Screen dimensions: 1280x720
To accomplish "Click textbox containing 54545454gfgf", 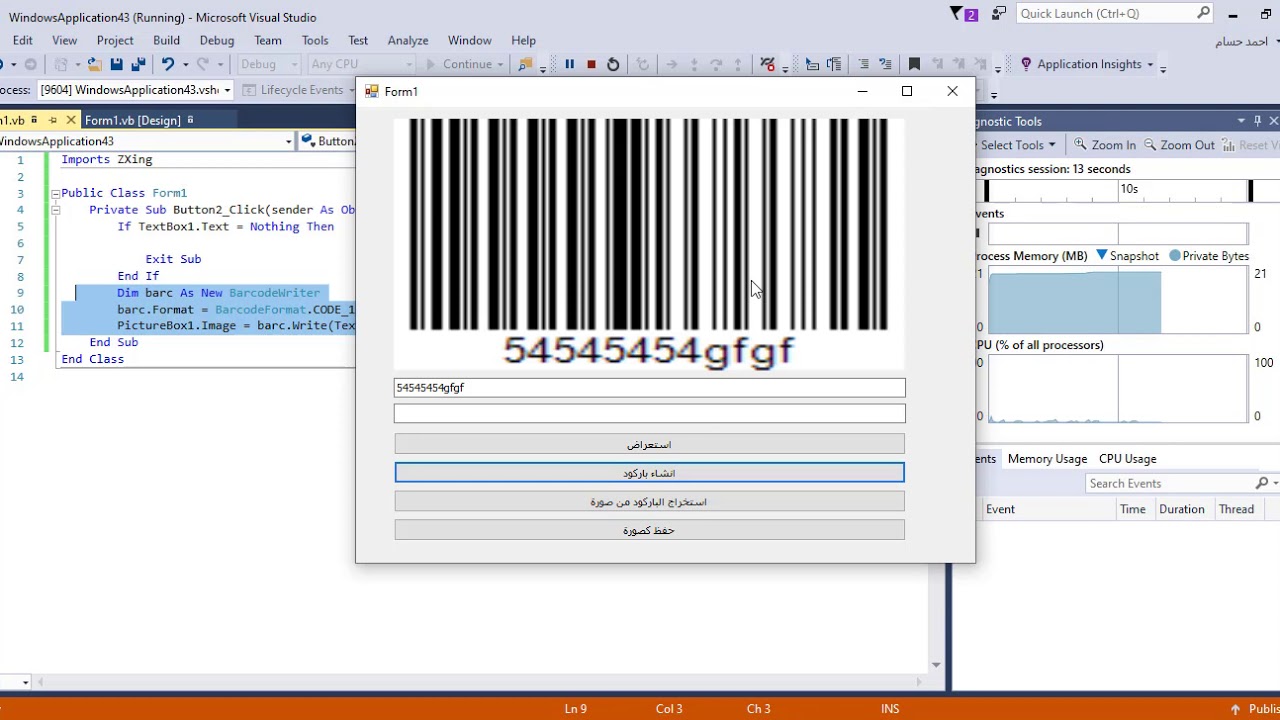I will point(649,388).
